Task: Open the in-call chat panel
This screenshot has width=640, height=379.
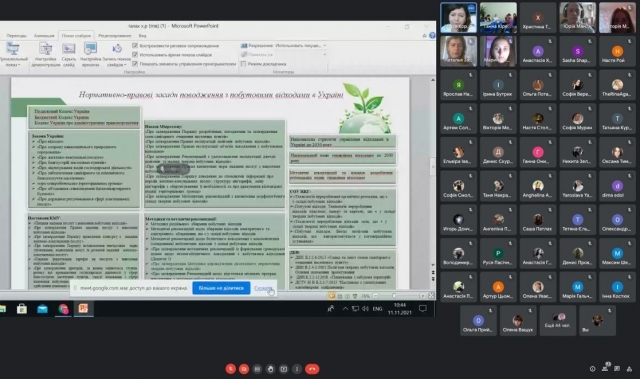Action: [617, 369]
